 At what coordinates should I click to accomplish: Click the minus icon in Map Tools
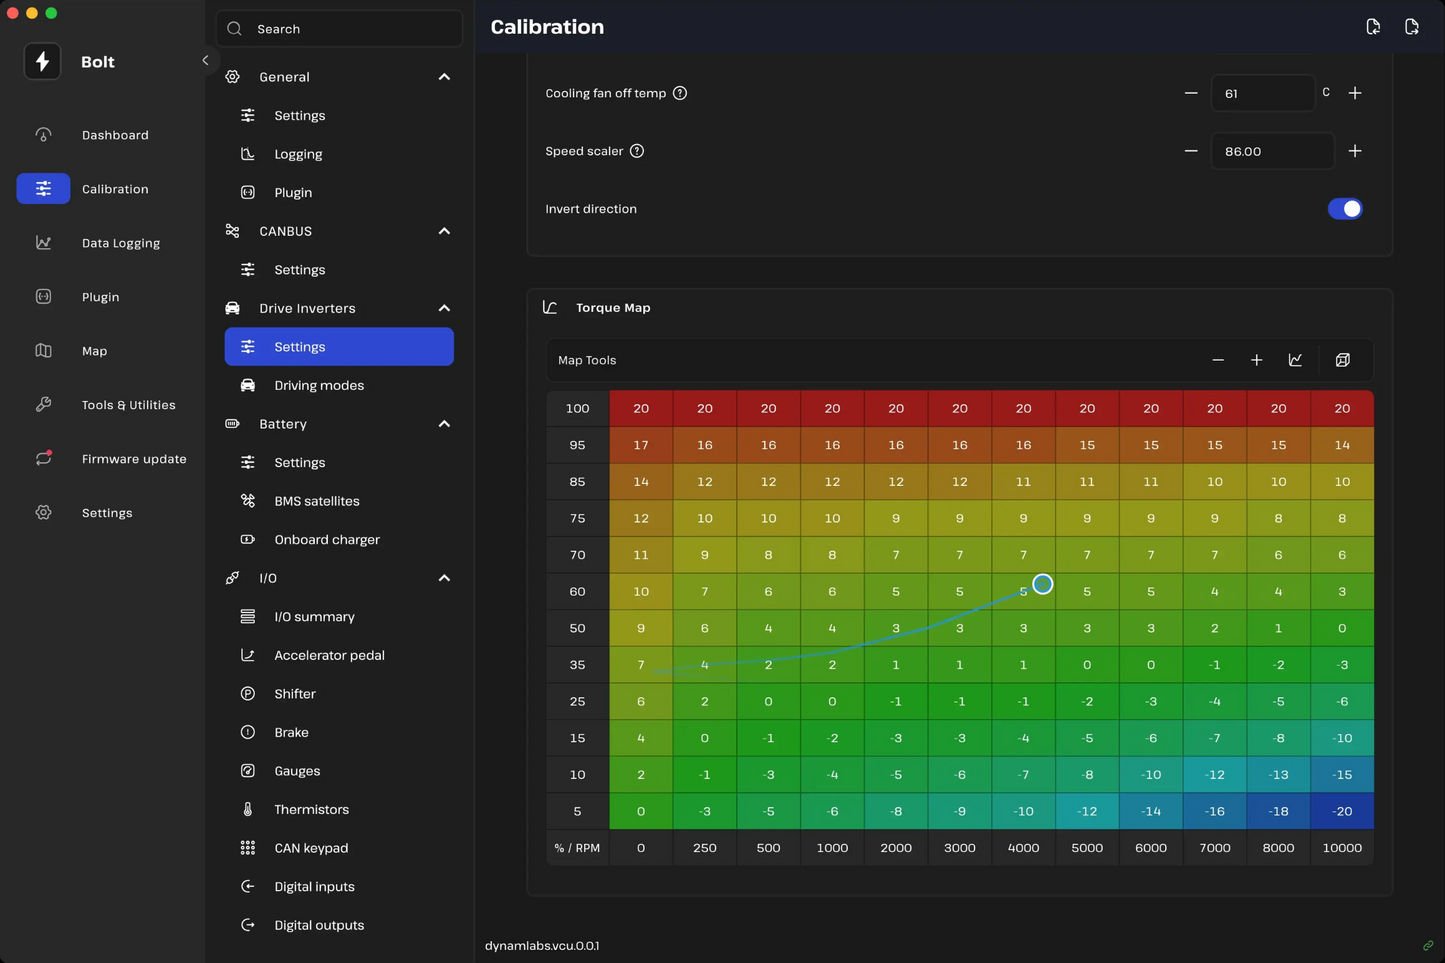(1218, 360)
